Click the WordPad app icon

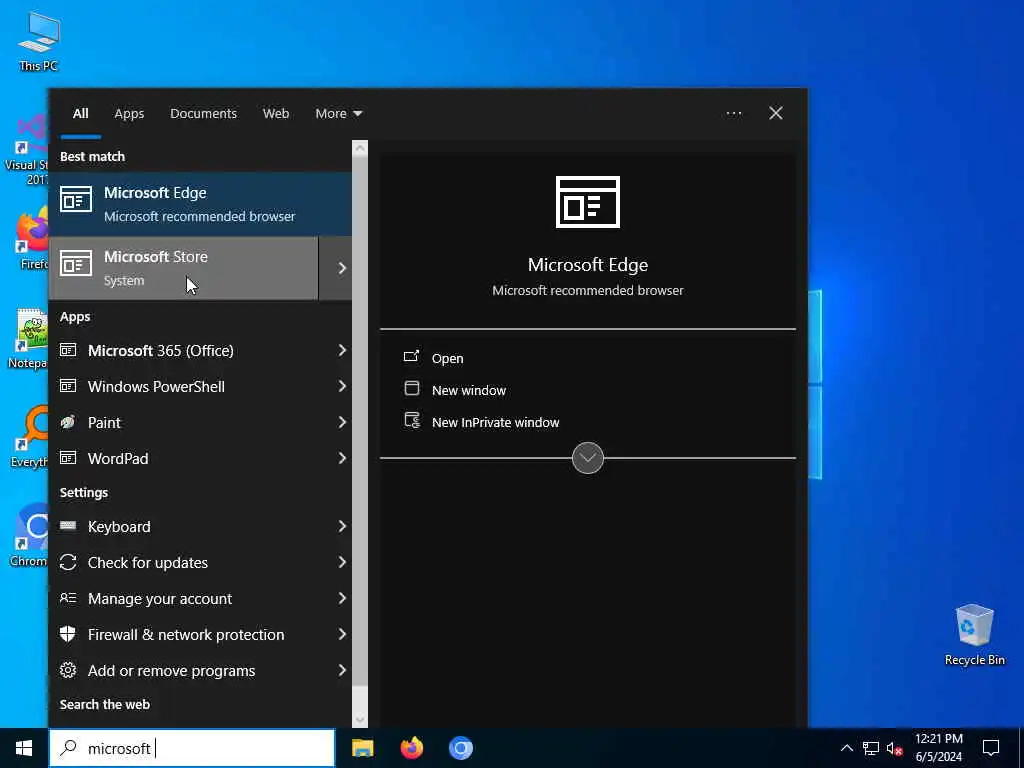68,458
